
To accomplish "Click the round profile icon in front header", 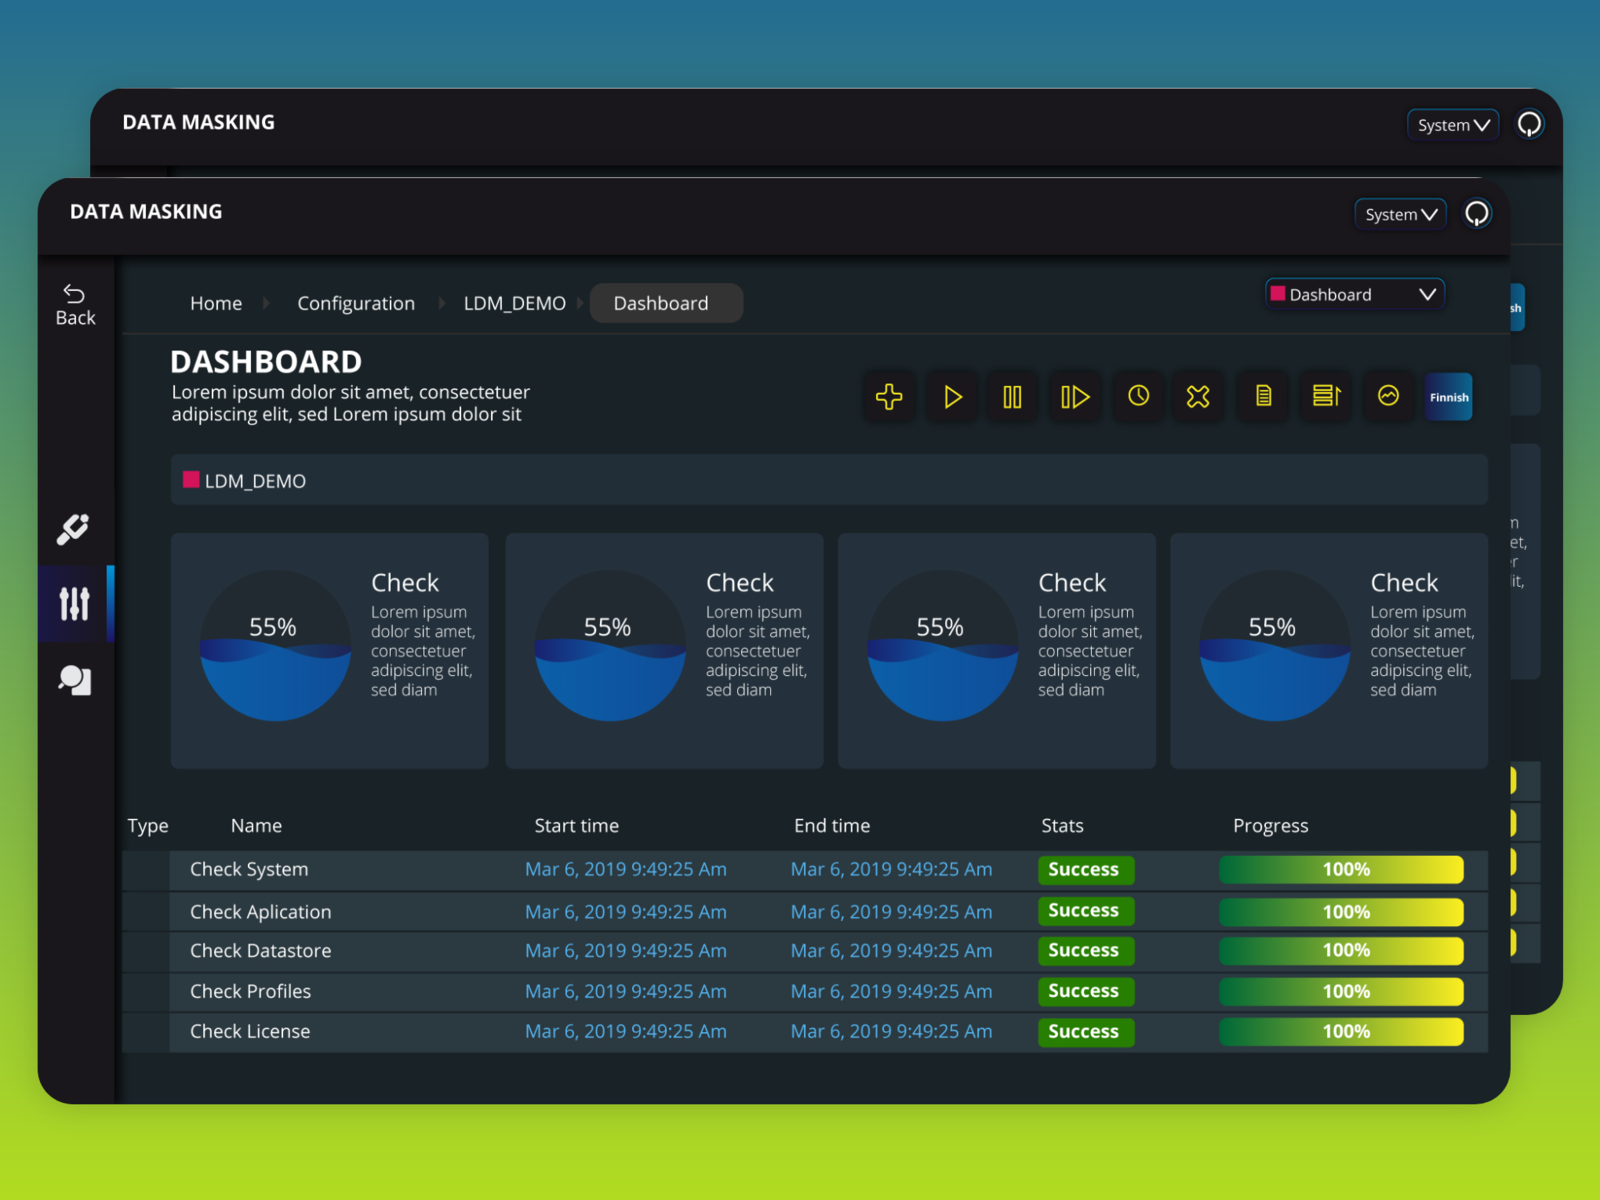I will (1477, 213).
